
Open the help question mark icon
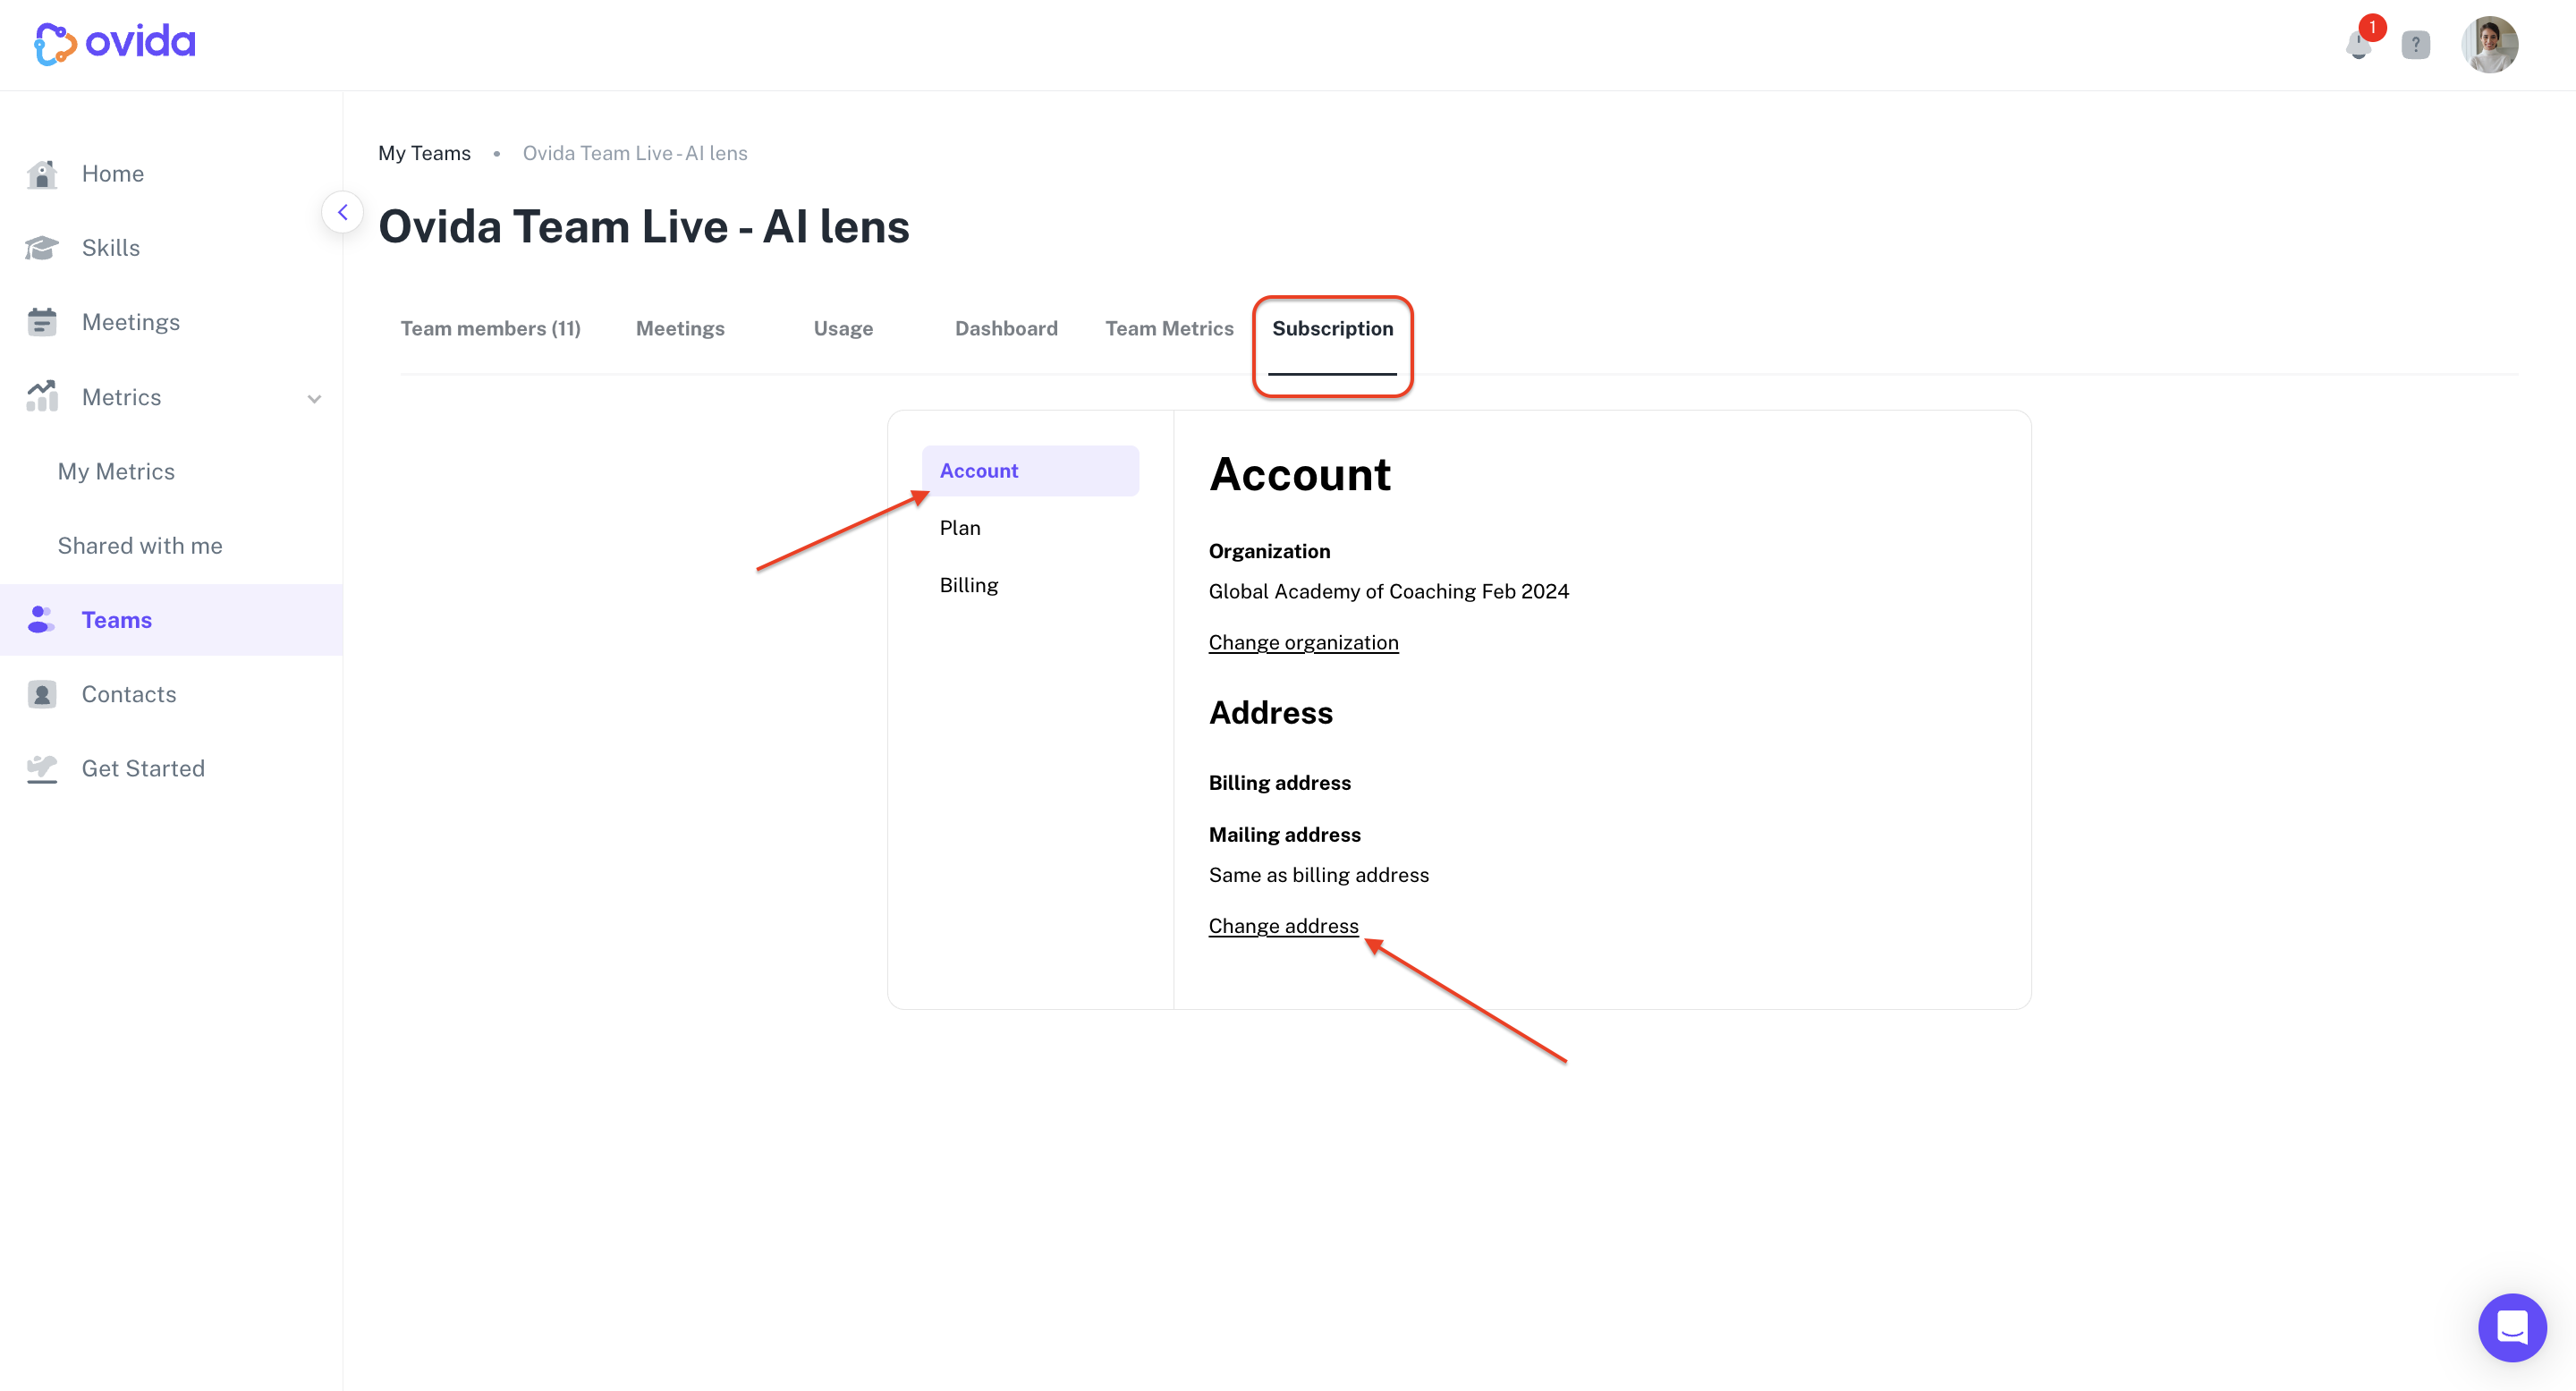pos(2416,45)
